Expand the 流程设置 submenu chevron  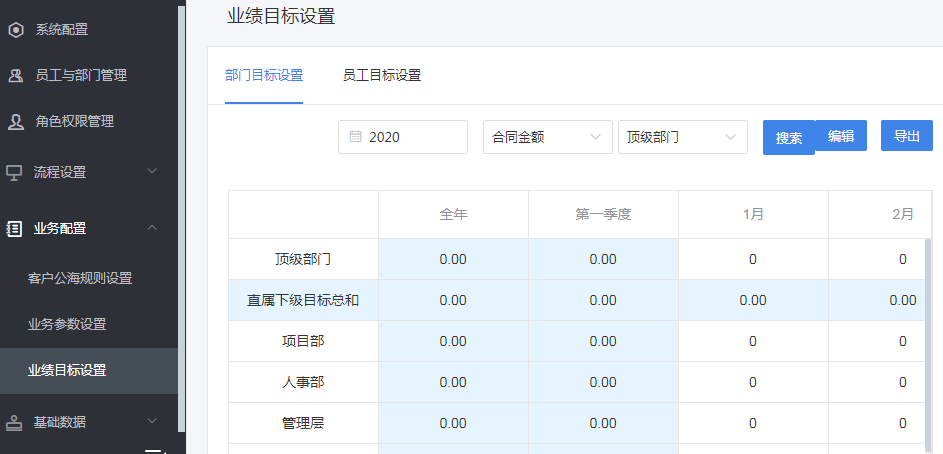pos(153,171)
